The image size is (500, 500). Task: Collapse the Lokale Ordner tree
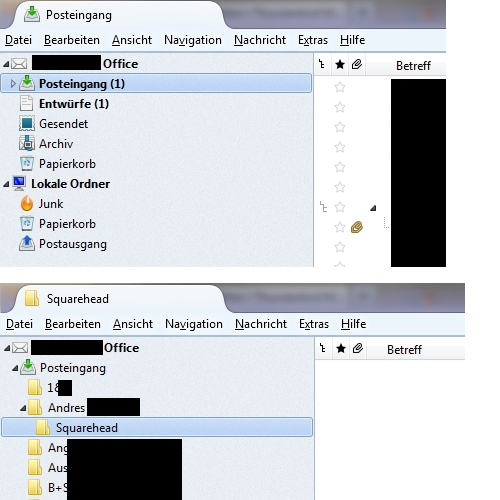(6, 184)
